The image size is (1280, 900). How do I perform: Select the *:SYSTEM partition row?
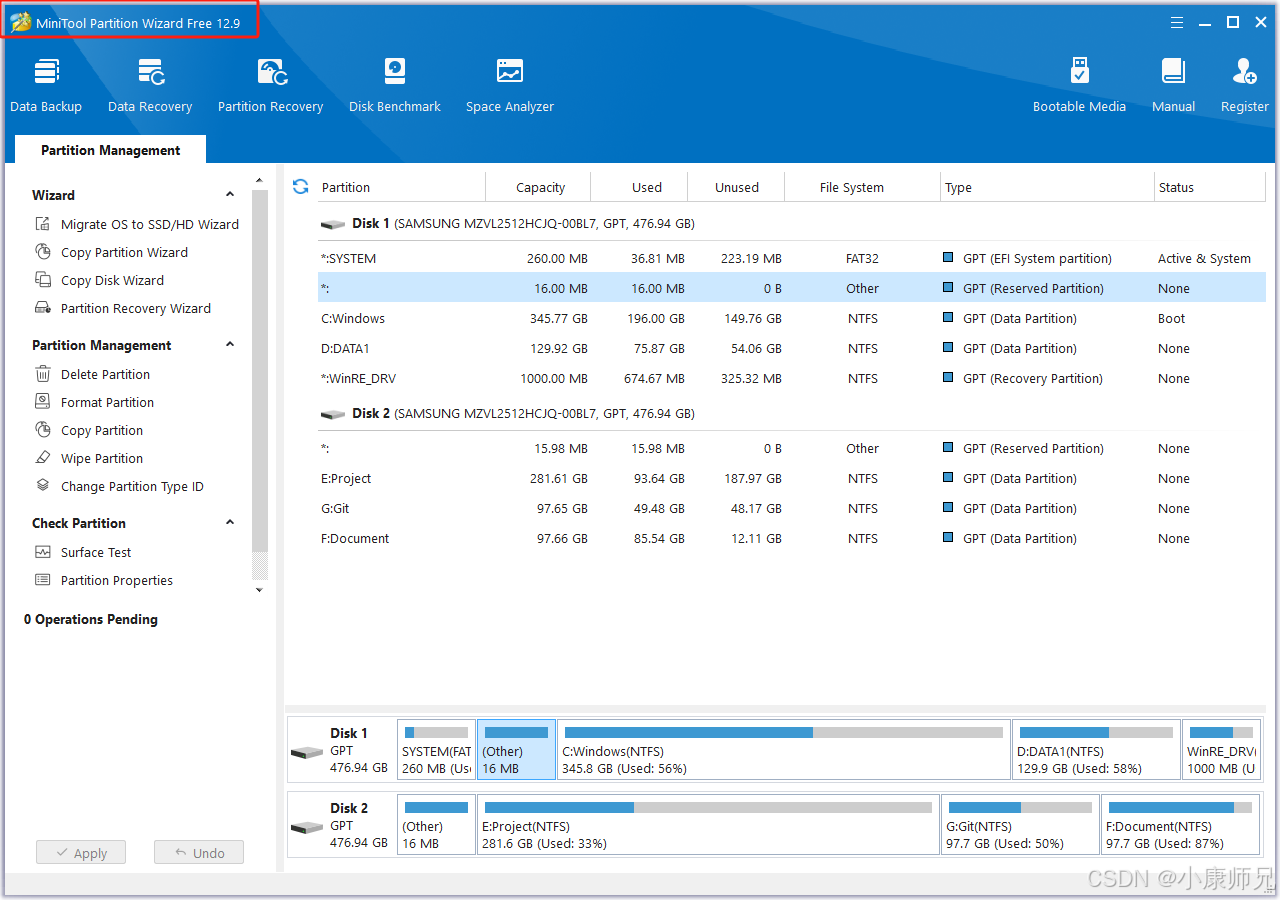(792, 258)
